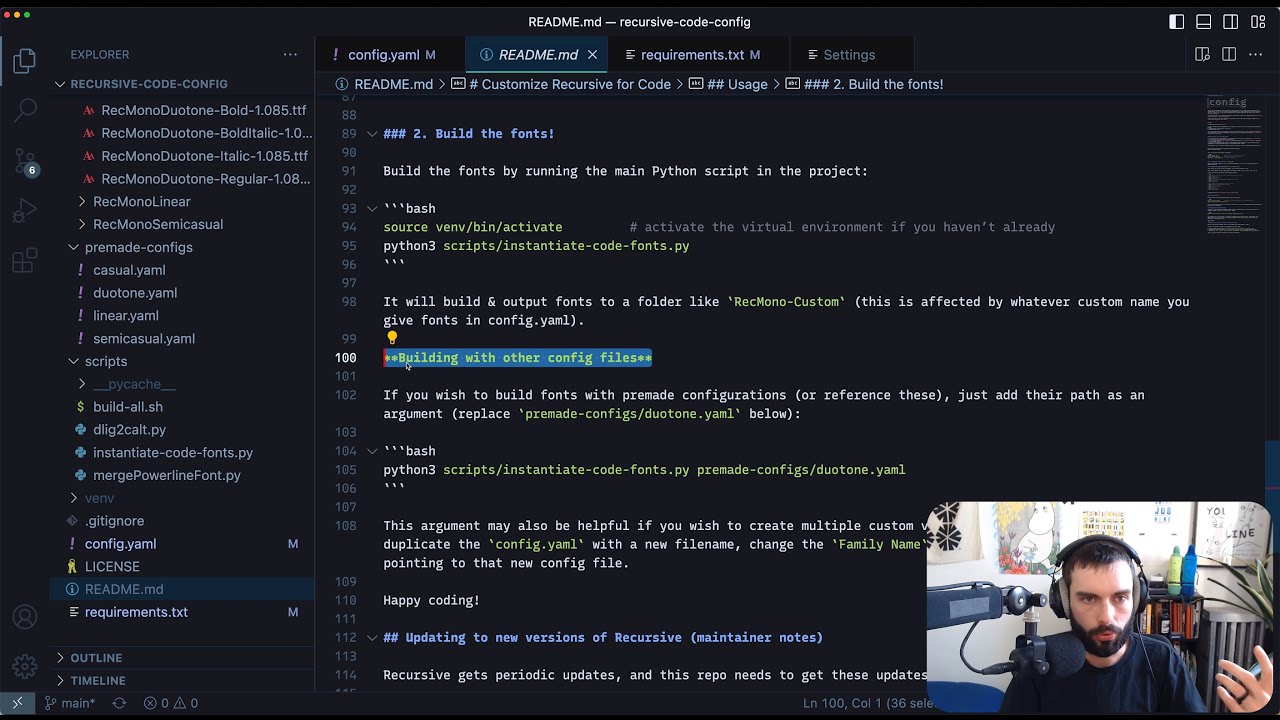
Task: Switch to the README.md editor tab
Action: (538, 55)
